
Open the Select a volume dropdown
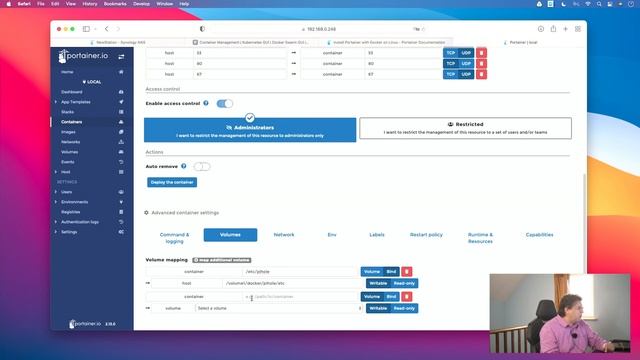(x=279, y=308)
